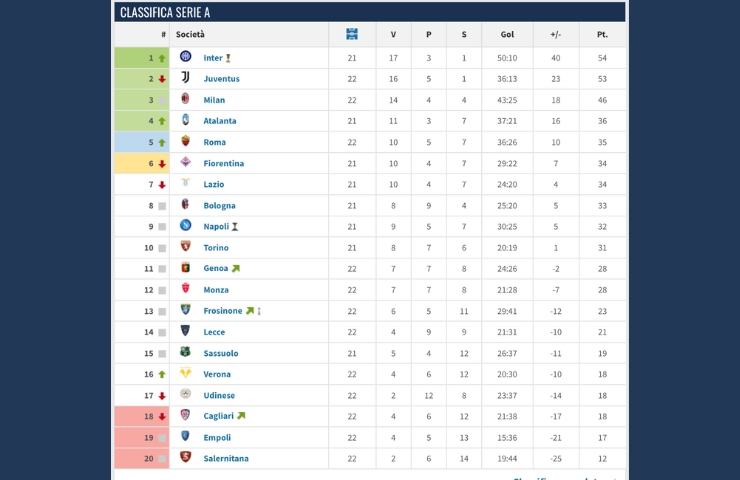Open the Fiorentina team link
The width and height of the screenshot is (740, 480).
(x=223, y=163)
